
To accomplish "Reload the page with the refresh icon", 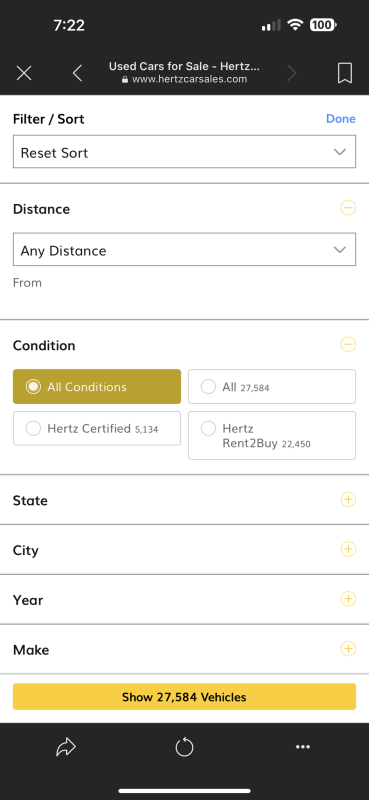I will pyautogui.click(x=184, y=747).
